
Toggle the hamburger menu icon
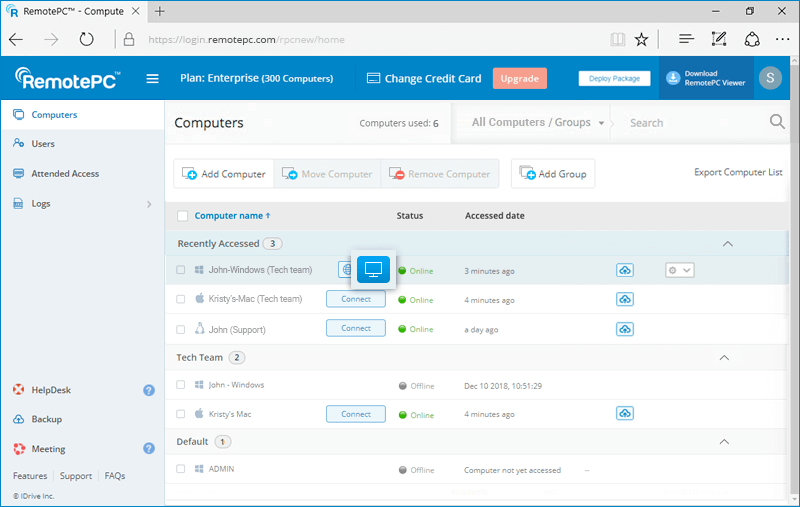coord(152,79)
